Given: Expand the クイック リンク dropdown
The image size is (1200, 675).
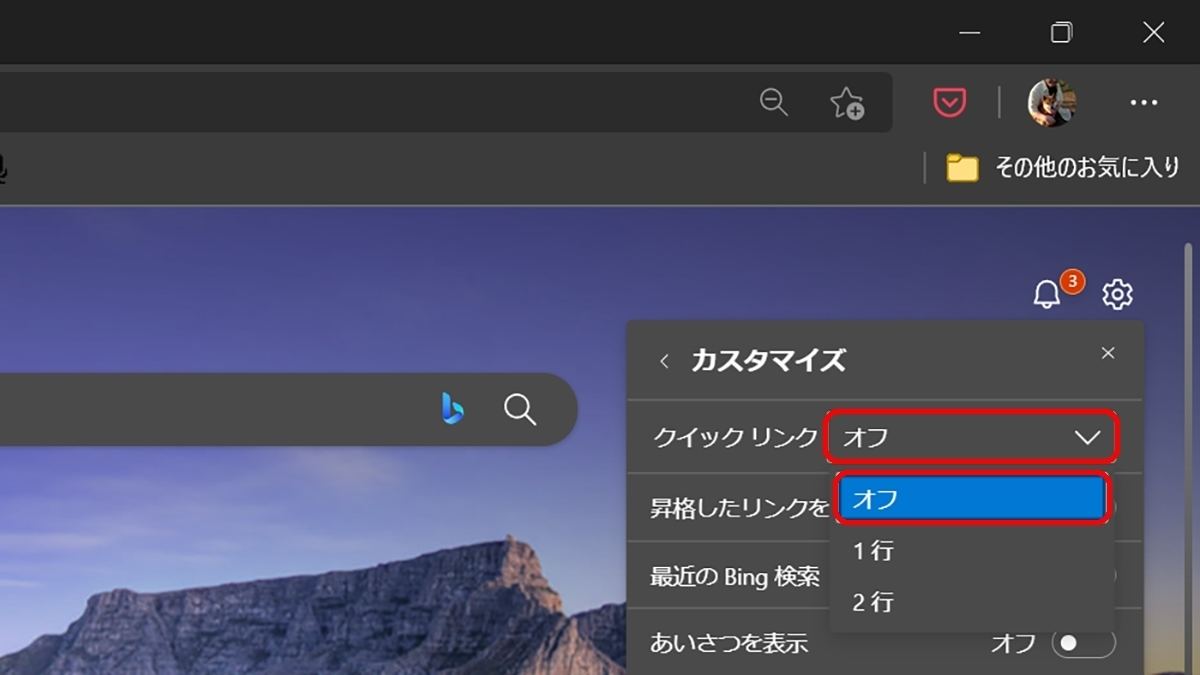Looking at the screenshot, I should click(971, 437).
